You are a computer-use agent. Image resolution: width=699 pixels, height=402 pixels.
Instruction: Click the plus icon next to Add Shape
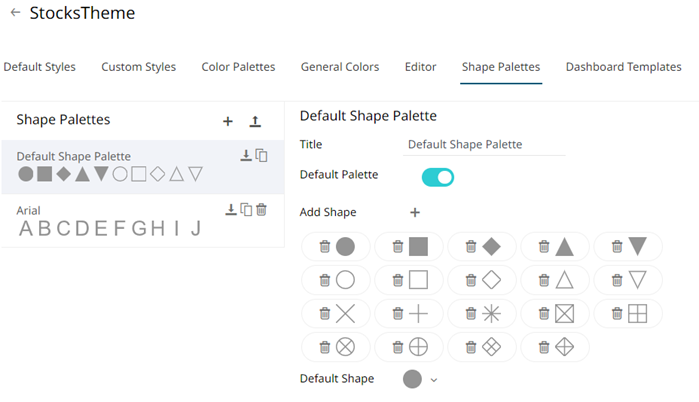point(415,212)
